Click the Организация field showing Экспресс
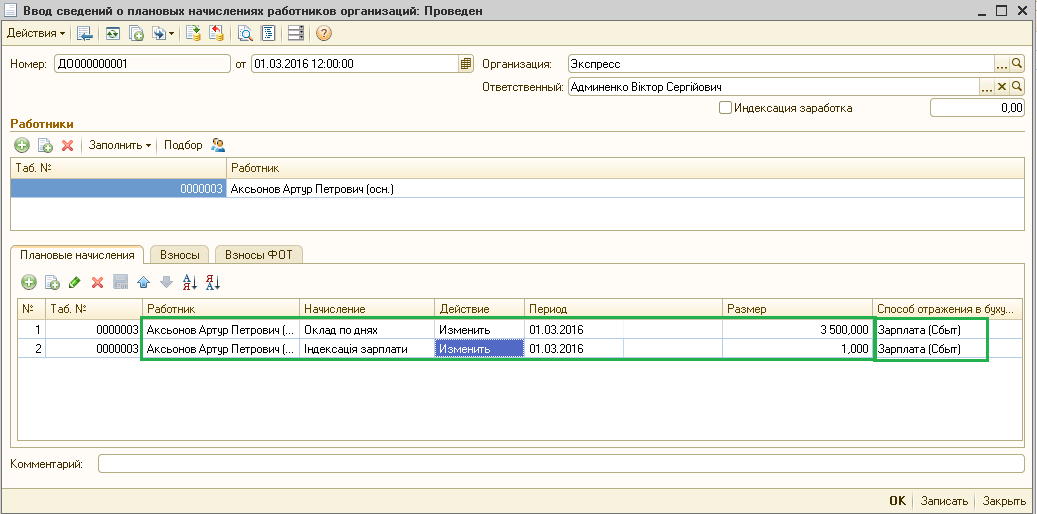Viewport: 1037px width, 514px height. pos(782,64)
